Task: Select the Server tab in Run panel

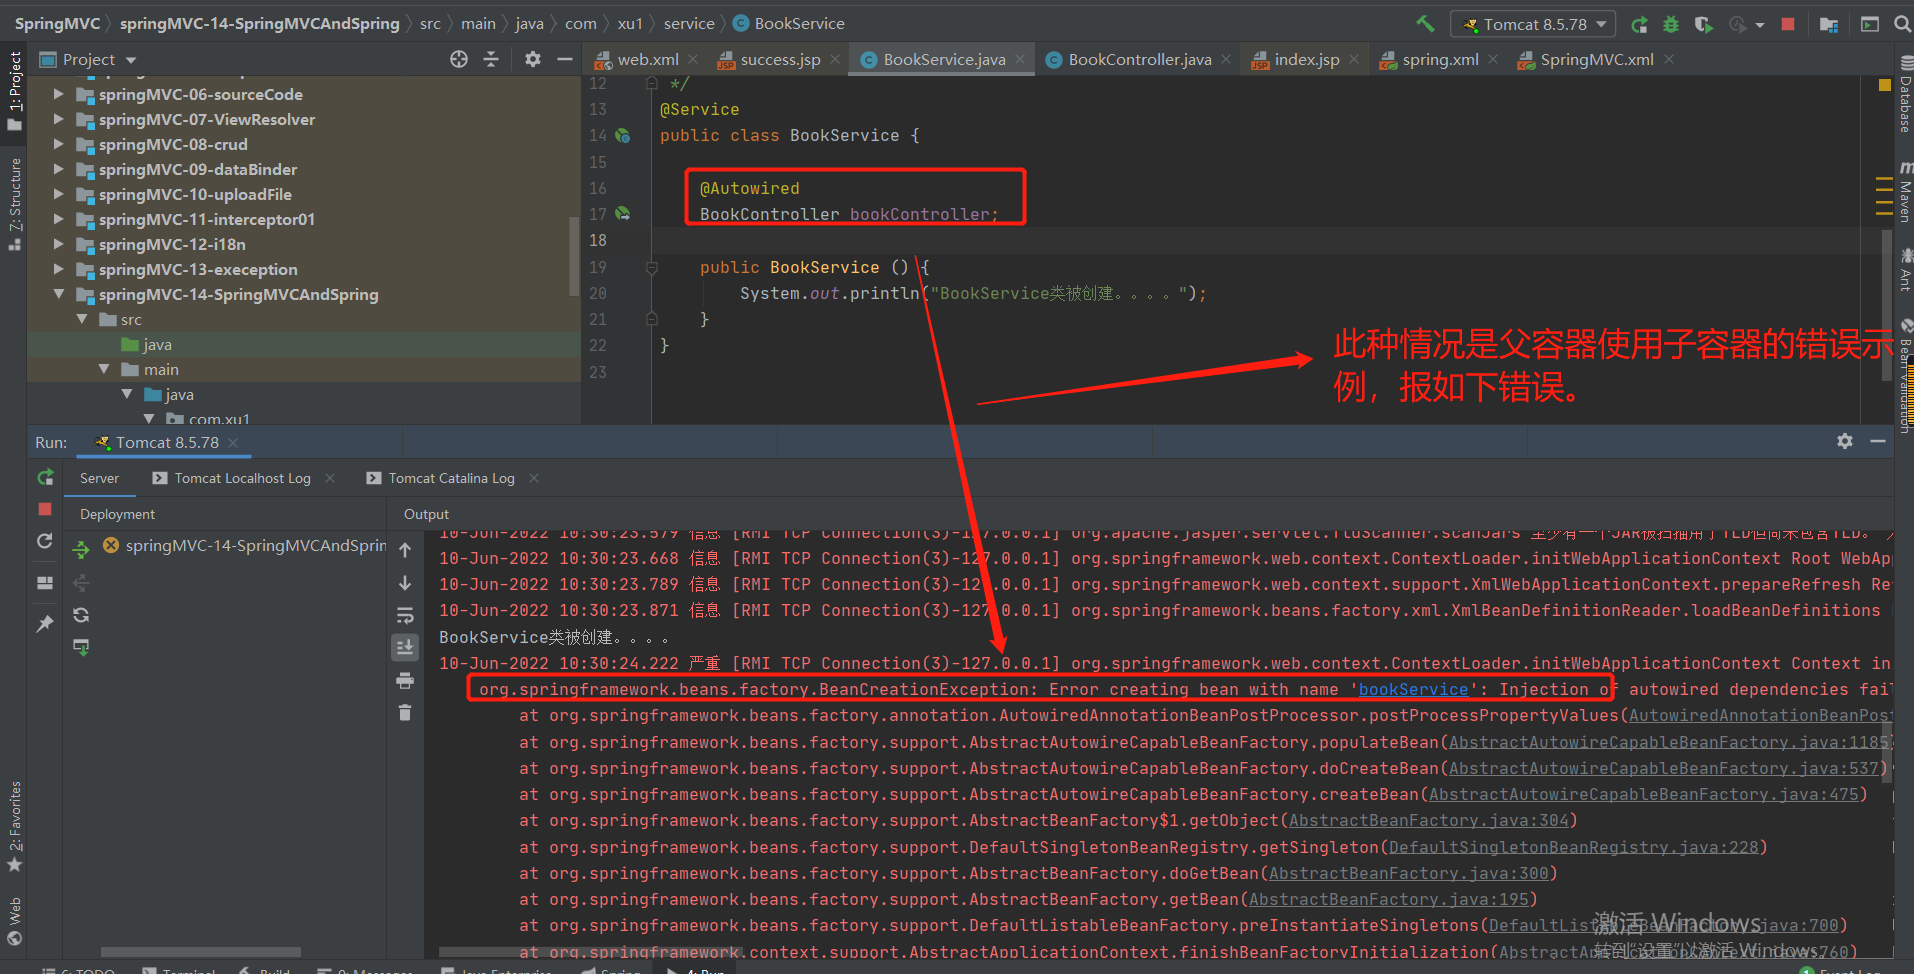Action: coord(99,478)
